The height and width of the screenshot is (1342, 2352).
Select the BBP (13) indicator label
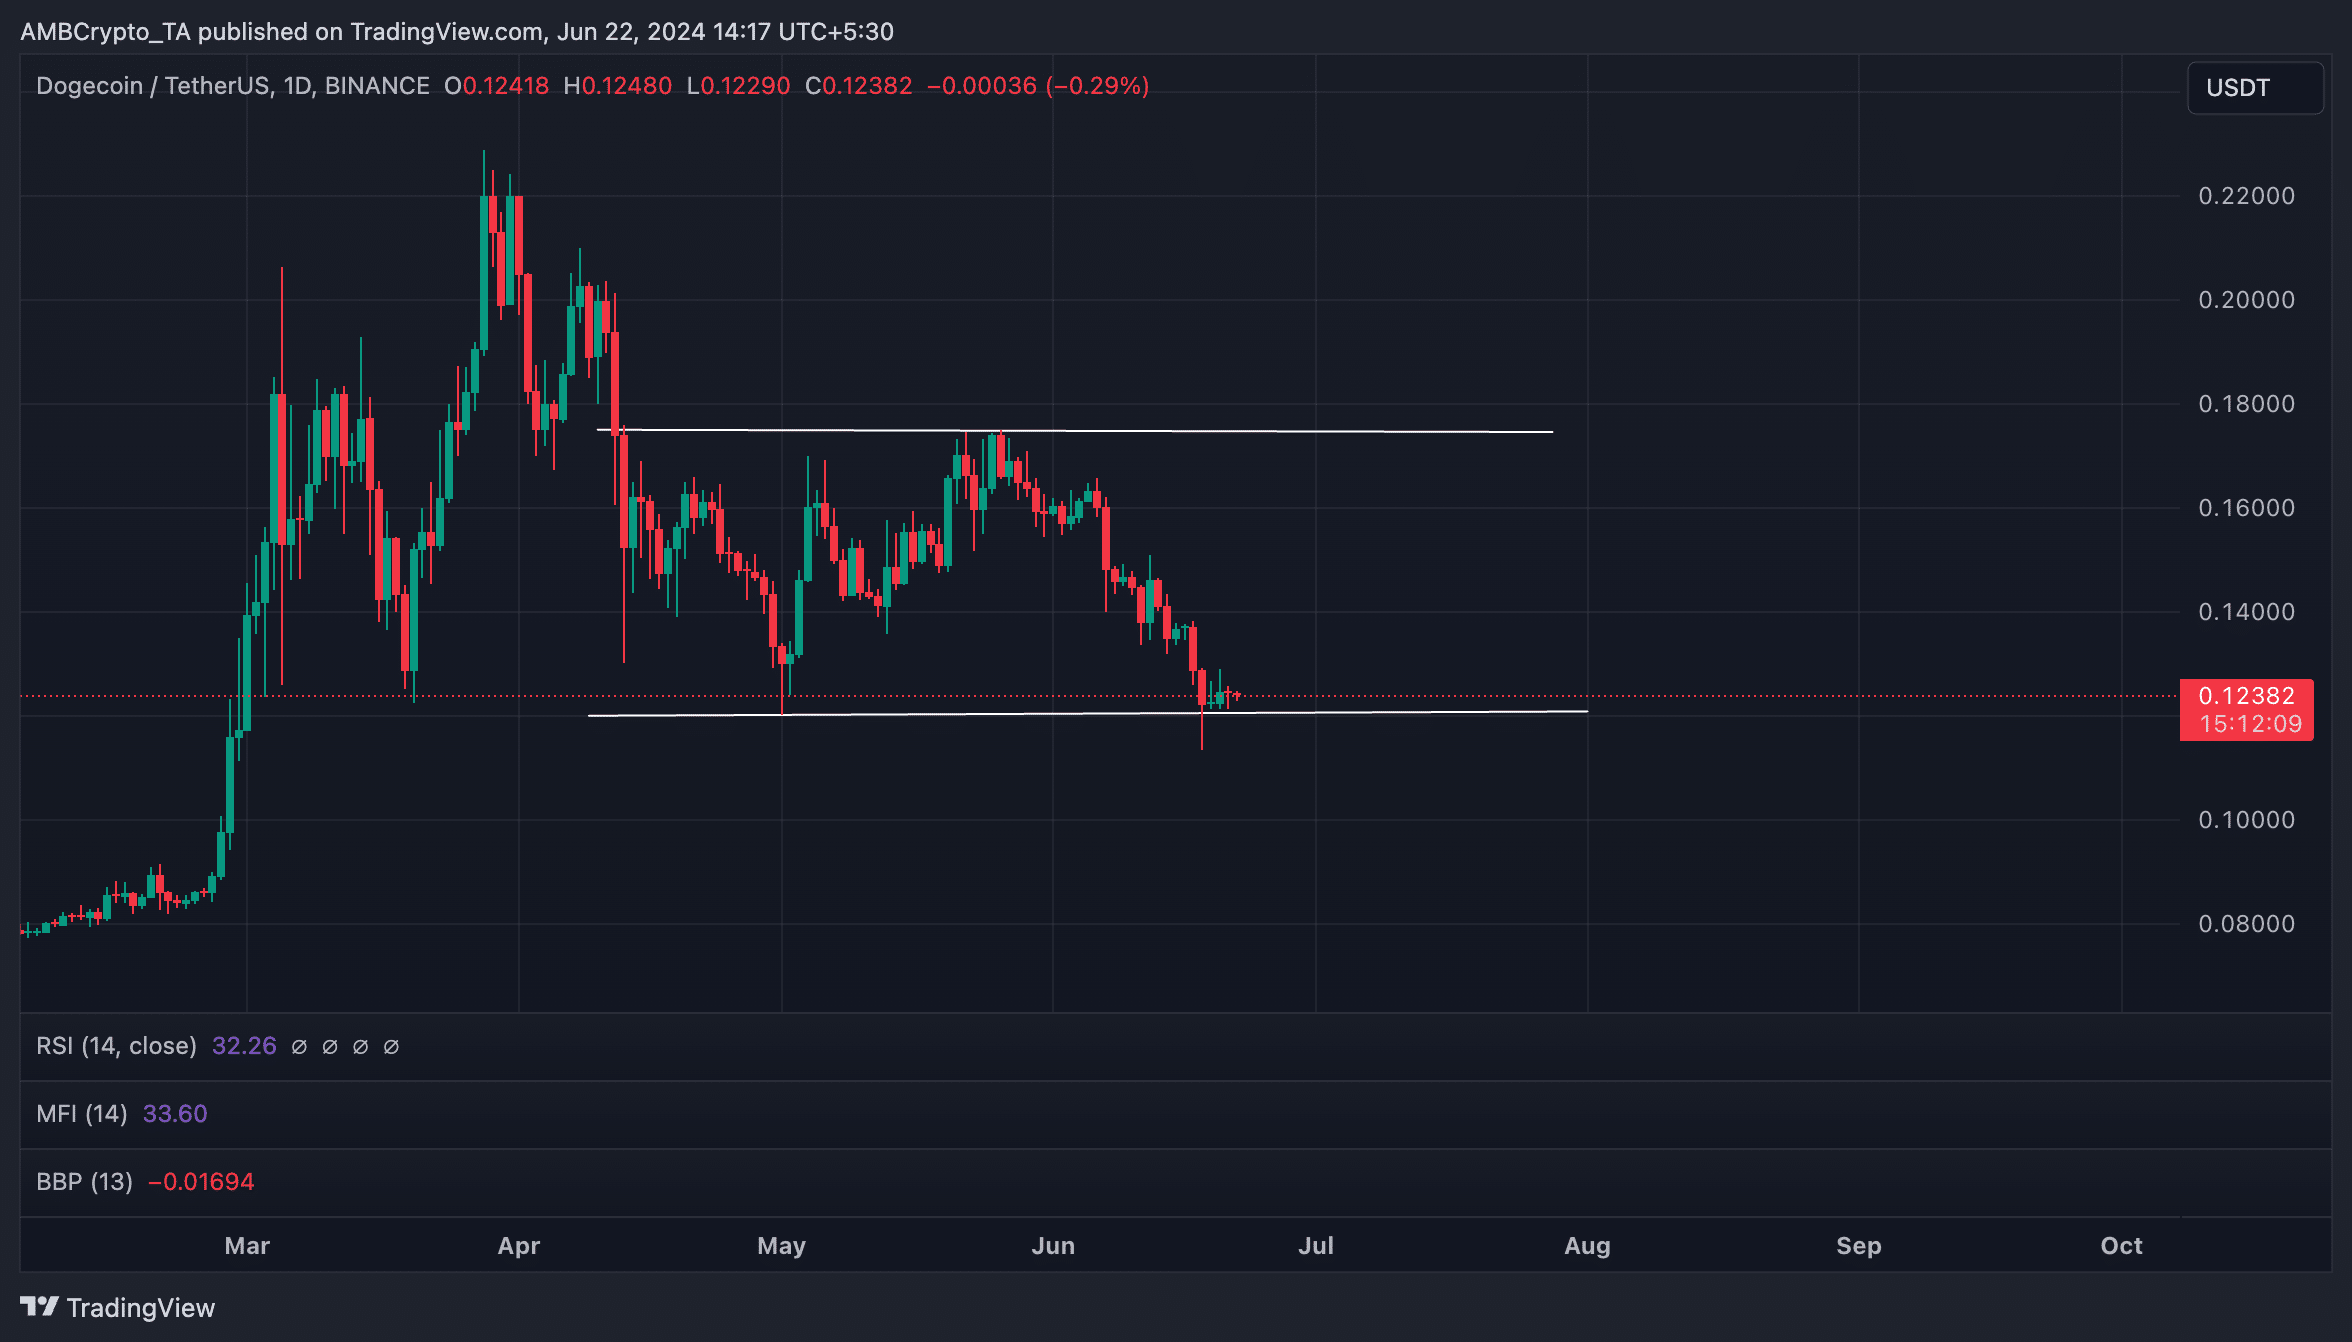coord(85,1182)
